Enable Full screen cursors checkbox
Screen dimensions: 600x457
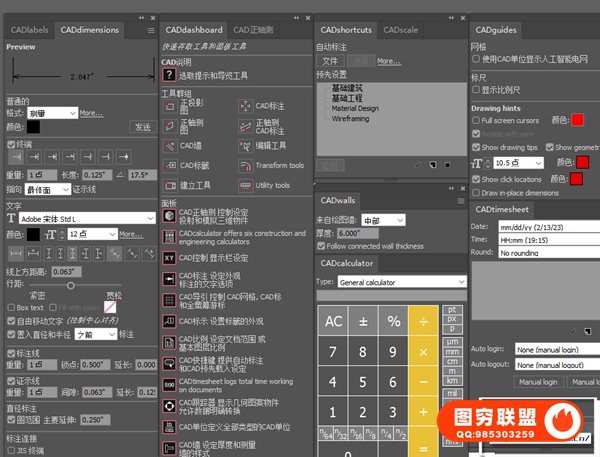pos(477,120)
